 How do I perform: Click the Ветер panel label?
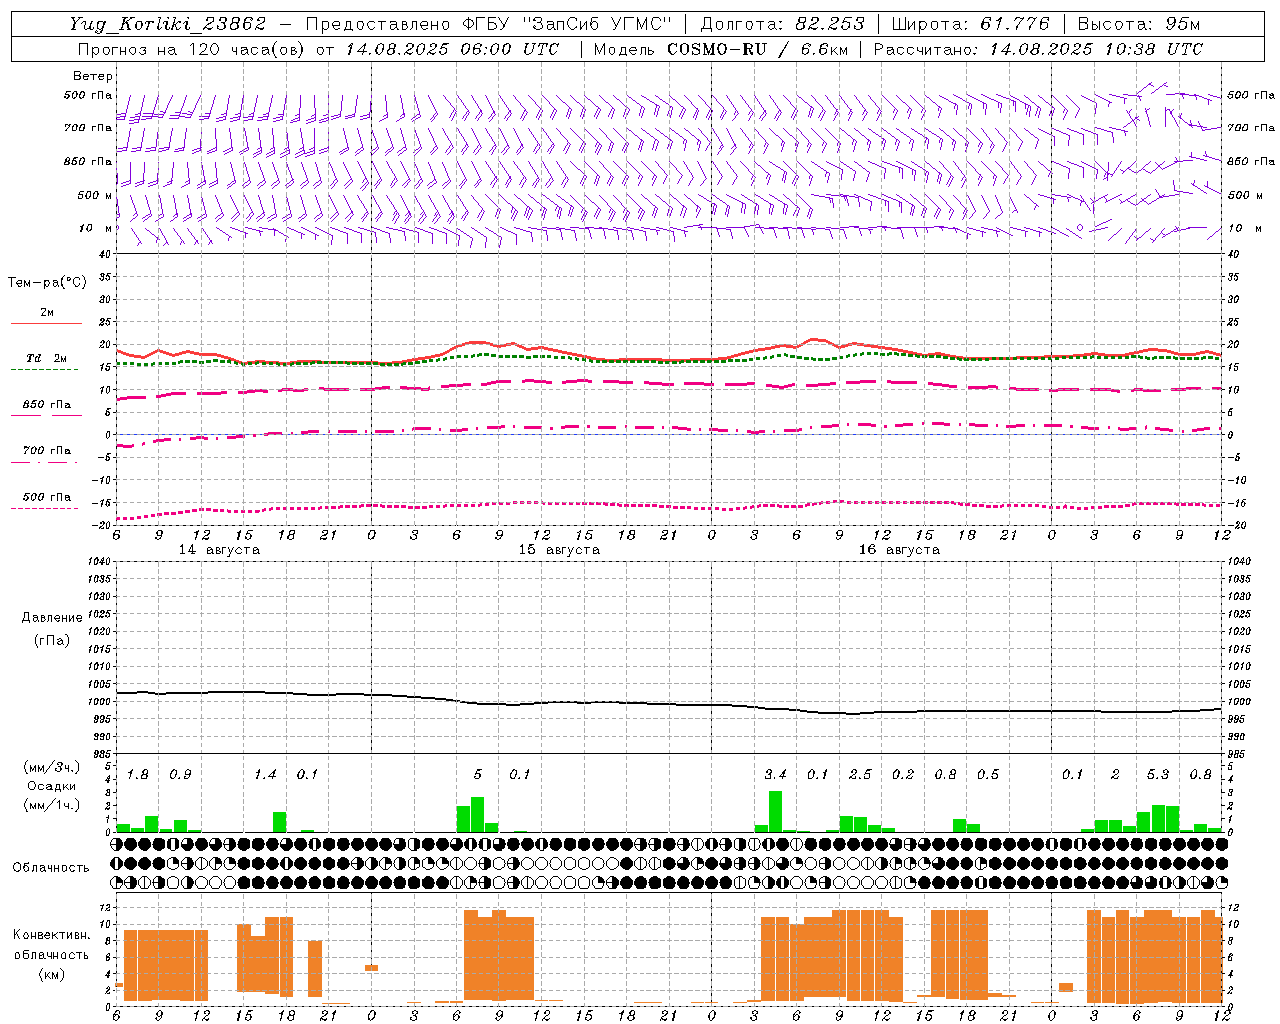93,76
